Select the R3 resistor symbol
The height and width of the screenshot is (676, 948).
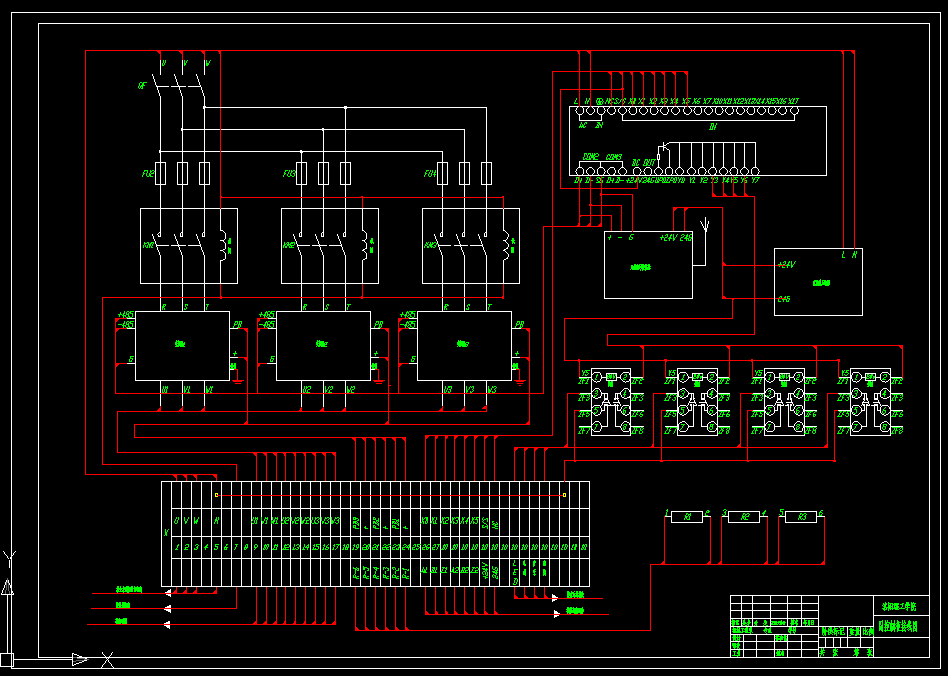click(802, 517)
